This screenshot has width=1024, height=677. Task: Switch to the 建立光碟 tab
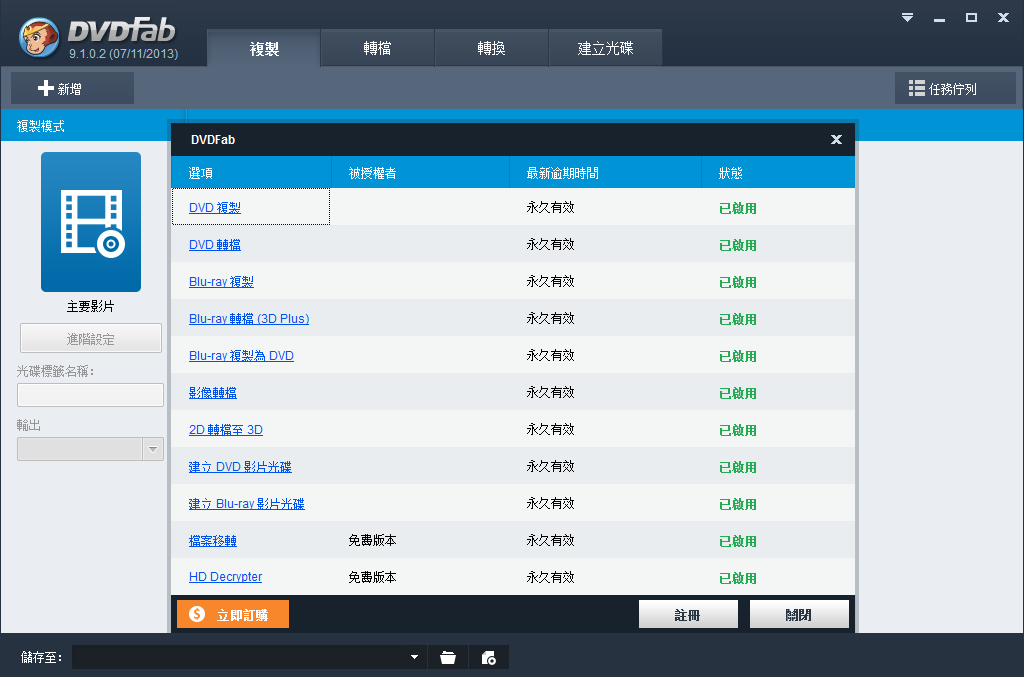coord(605,48)
